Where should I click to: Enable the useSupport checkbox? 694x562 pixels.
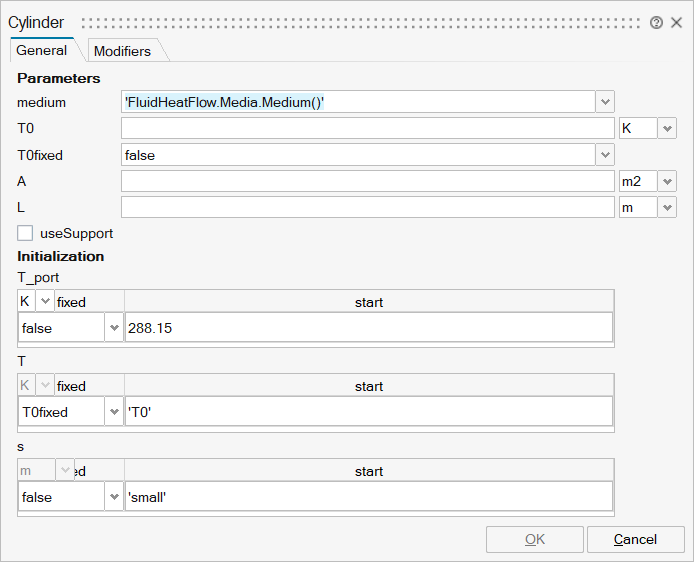[26, 233]
